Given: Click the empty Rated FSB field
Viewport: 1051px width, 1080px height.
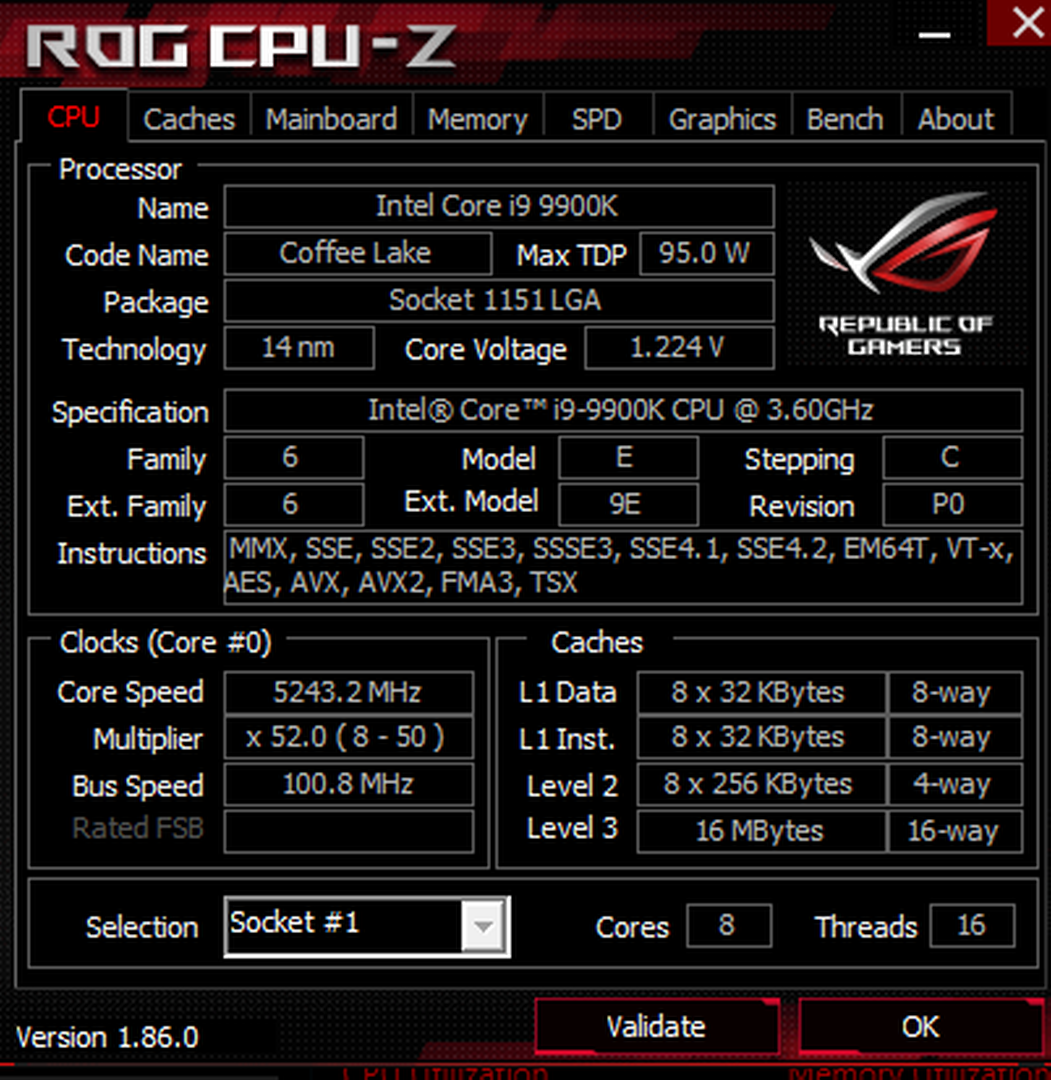Looking at the screenshot, I should 348,831.
